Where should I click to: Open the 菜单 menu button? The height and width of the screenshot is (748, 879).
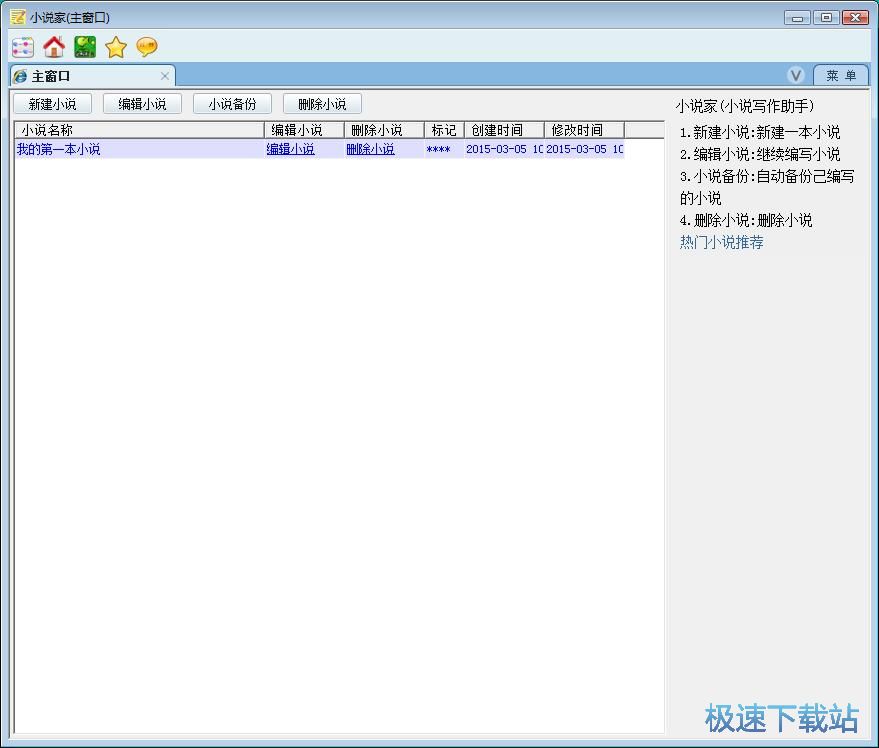pyautogui.click(x=841, y=76)
